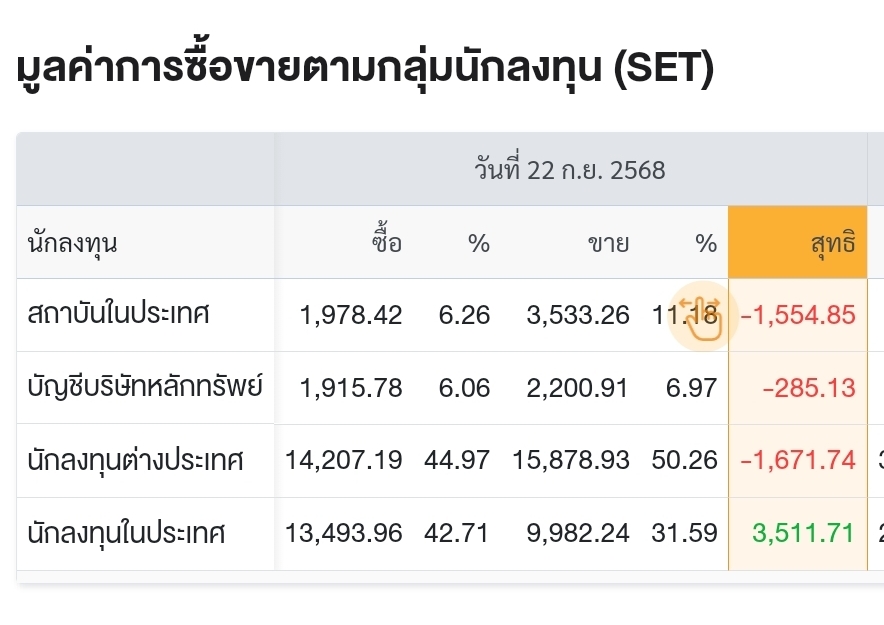Click the ขาย column header
The image size is (884, 625).
608,243
